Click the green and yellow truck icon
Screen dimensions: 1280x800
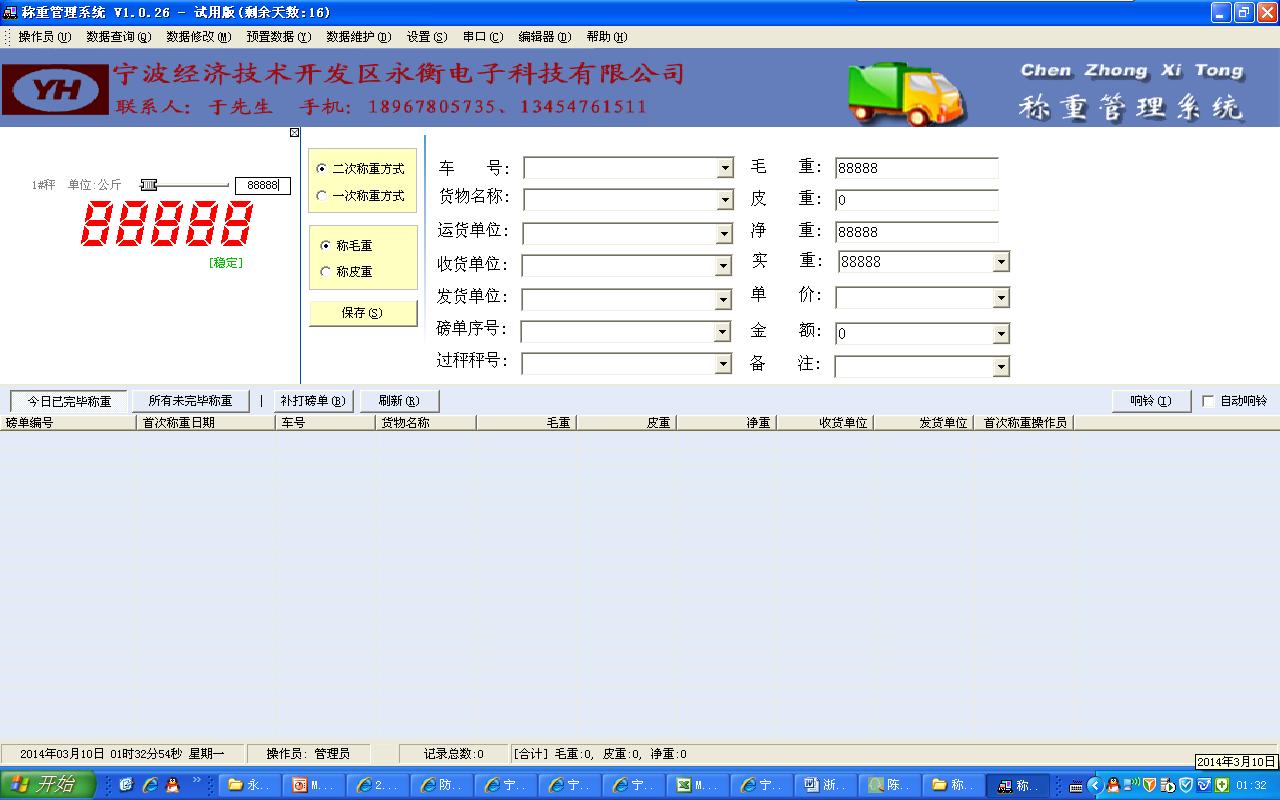click(x=906, y=92)
